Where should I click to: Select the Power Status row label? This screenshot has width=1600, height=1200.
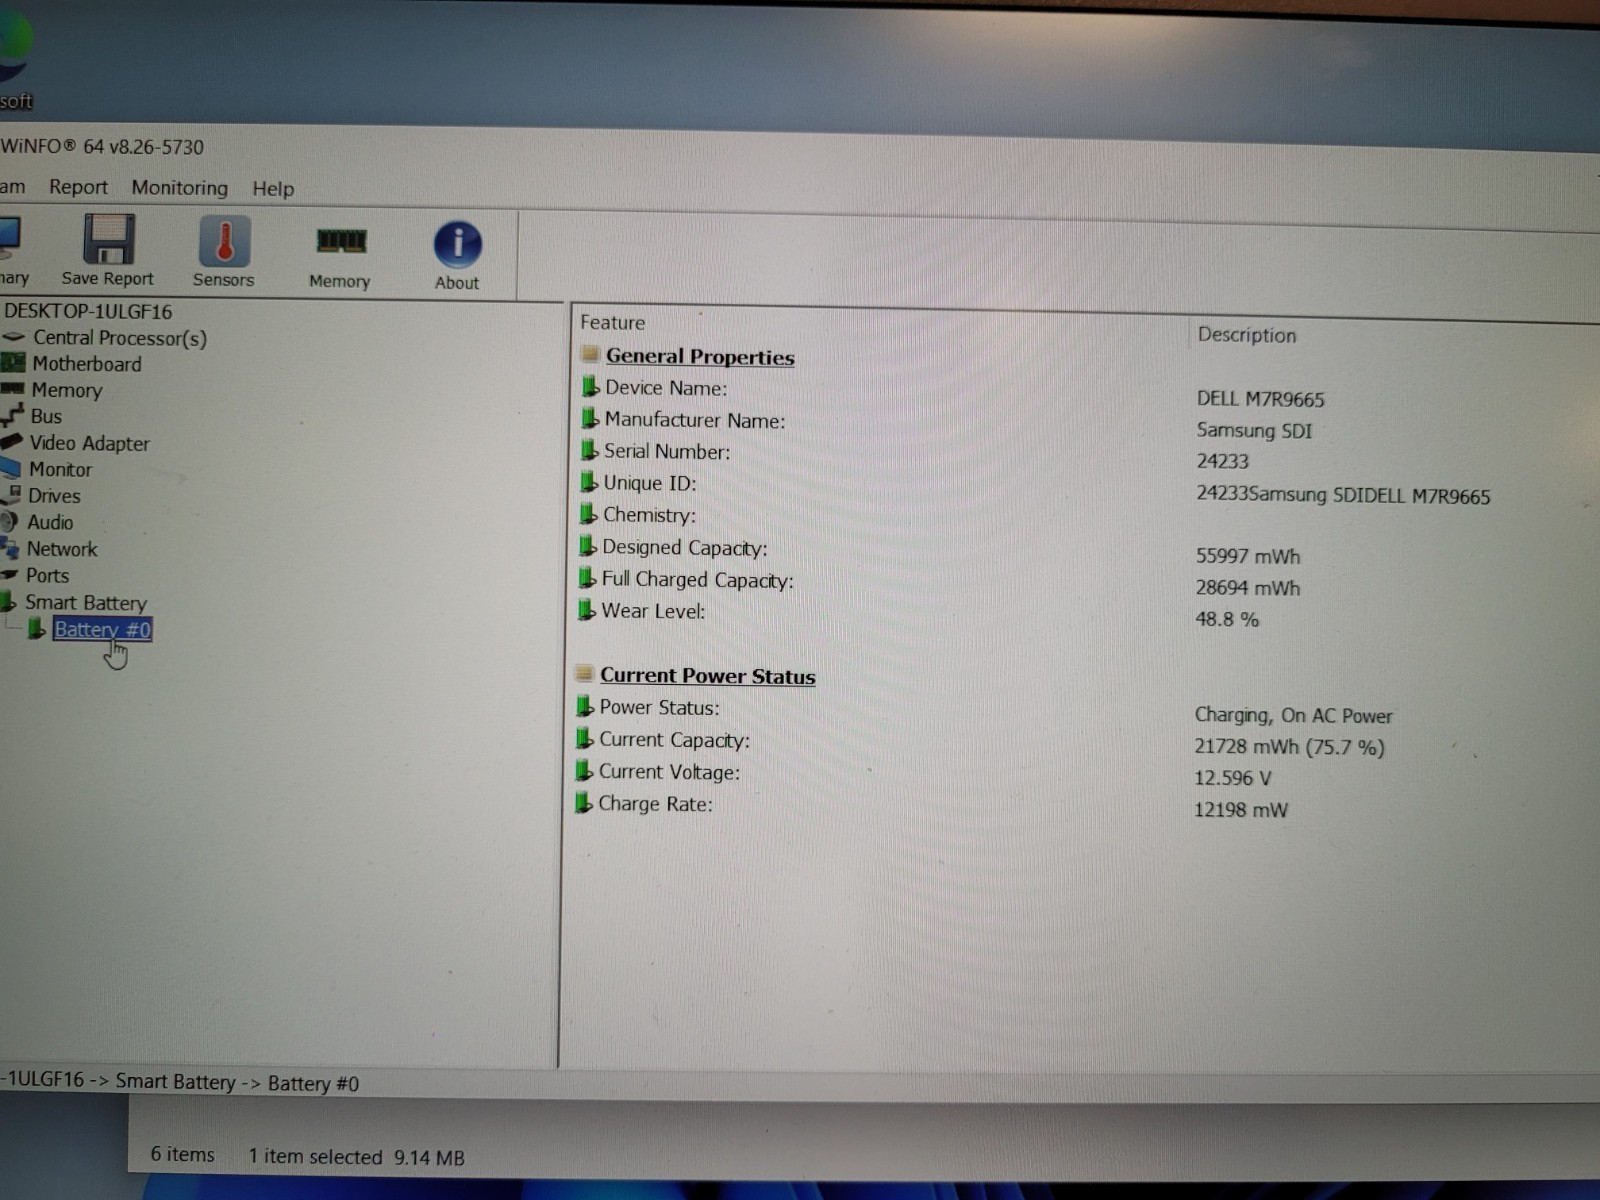click(x=659, y=708)
